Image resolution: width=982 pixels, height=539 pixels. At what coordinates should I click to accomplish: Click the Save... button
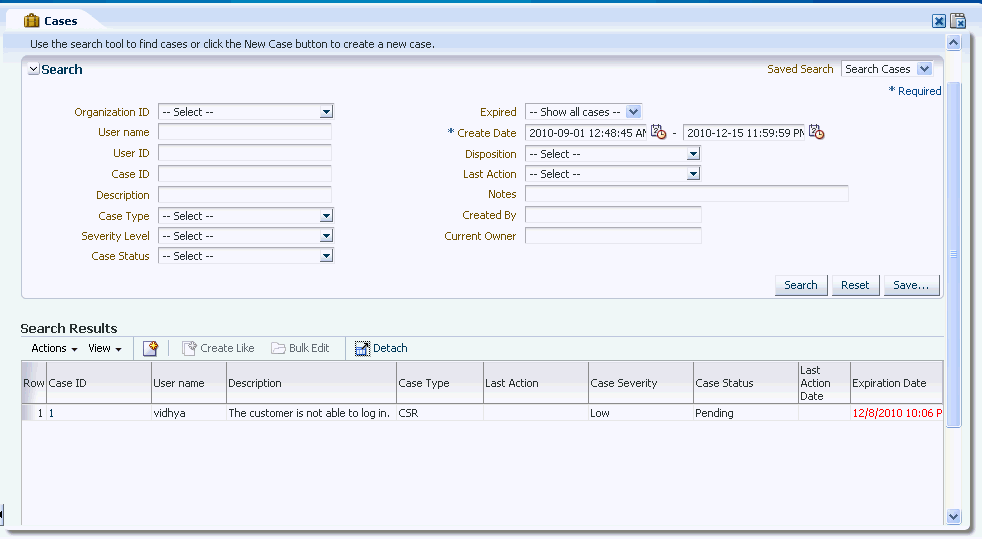pyautogui.click(x=911, y=285)
